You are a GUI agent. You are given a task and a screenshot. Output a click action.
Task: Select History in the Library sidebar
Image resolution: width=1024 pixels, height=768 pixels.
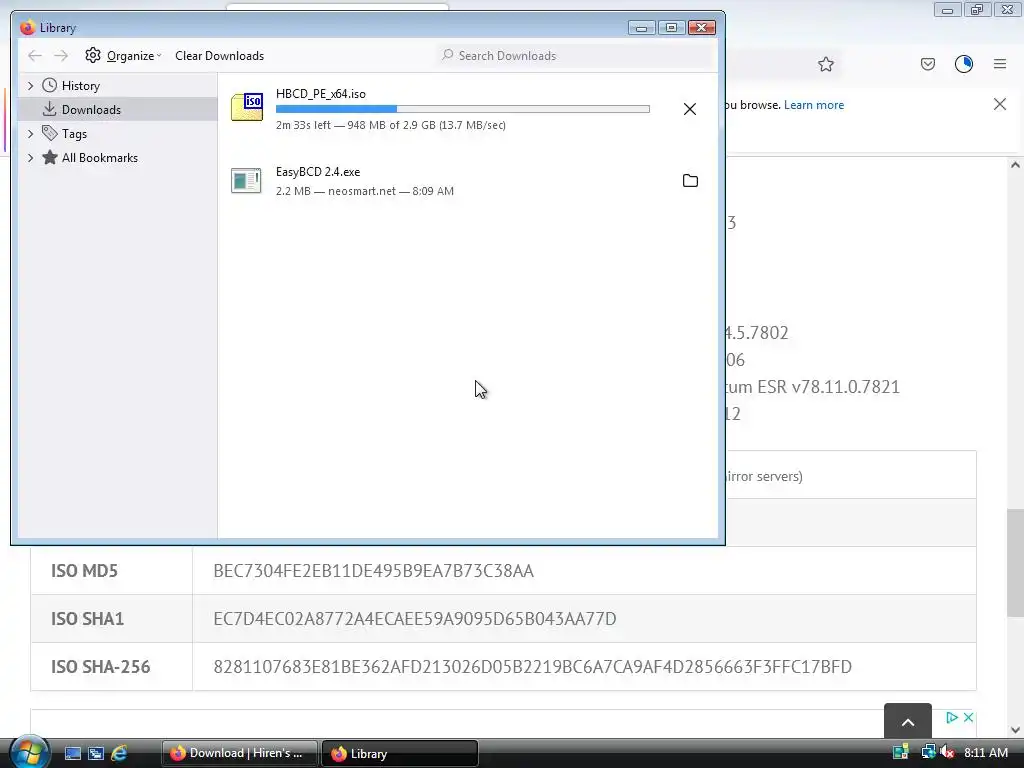tap(80, 86)
